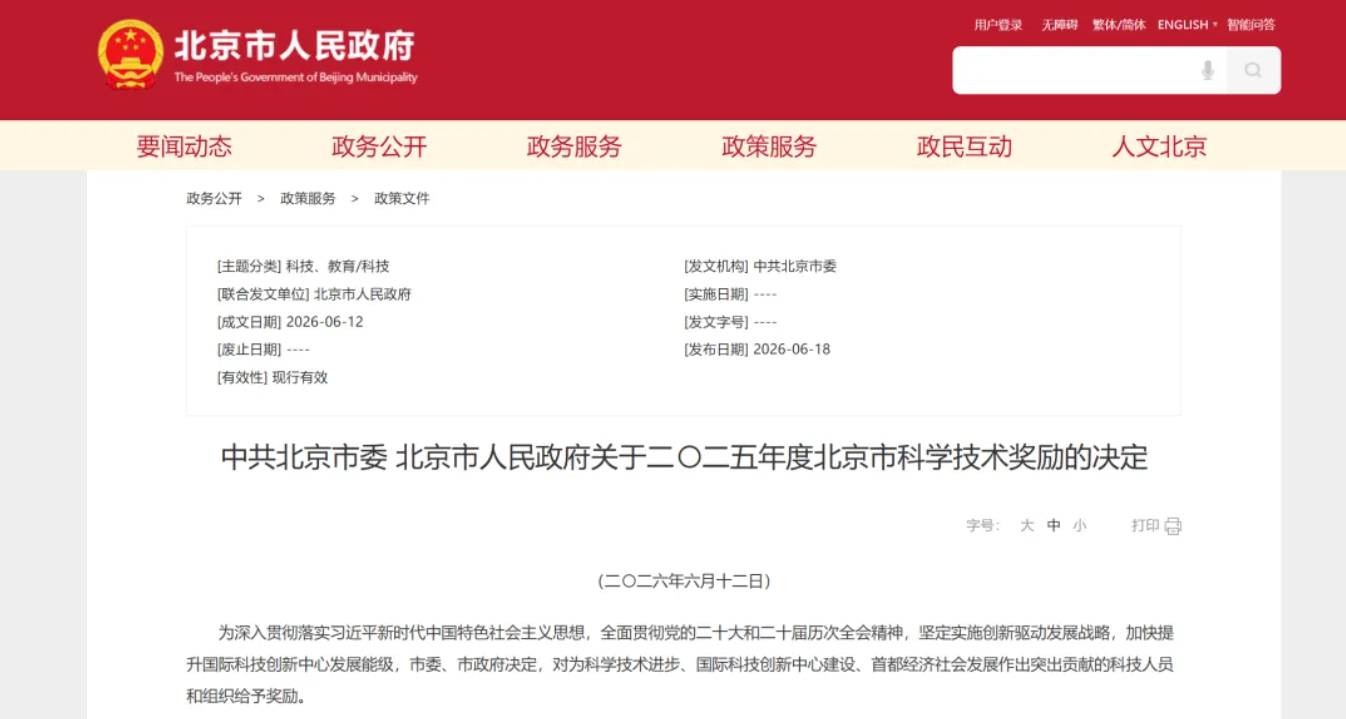
Task: Switch to 繁体/简体 character toggle
Action: (x=1119, y=25)
